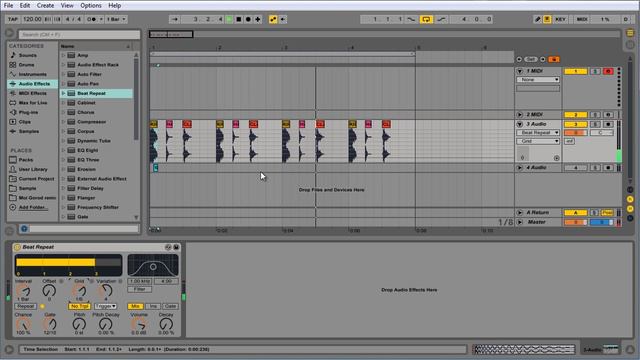Select the Instruments category

(x=33, y=74)
